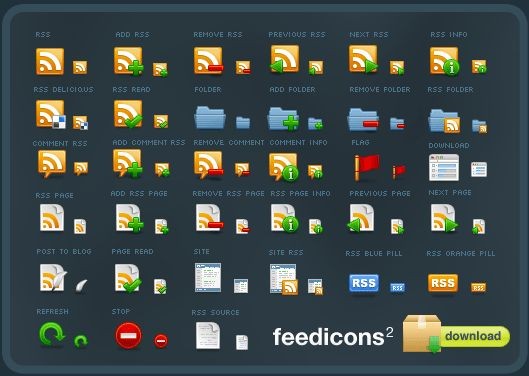Select the large RSS Delicious icon
529x376 pixels.
[51, 114]
